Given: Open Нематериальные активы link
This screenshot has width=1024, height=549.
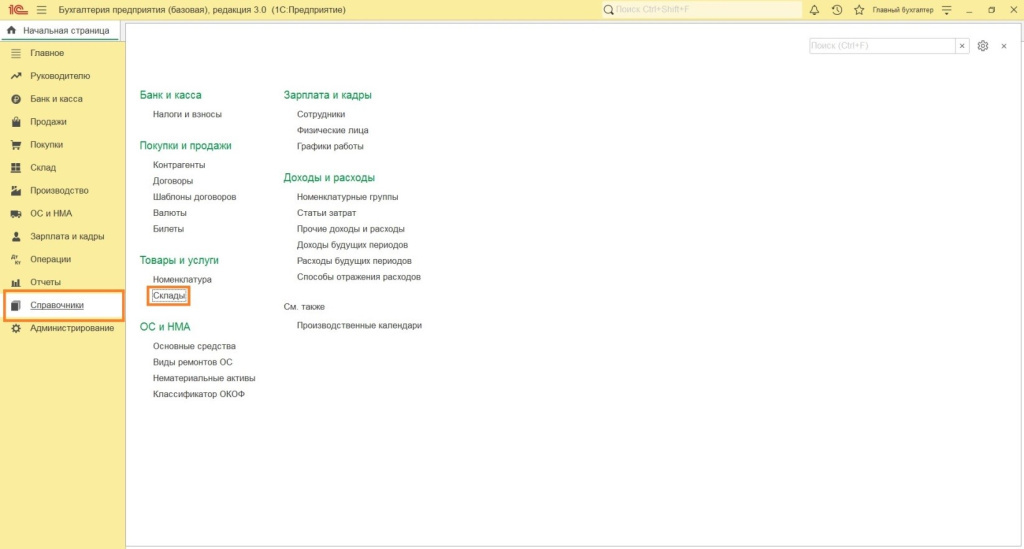Looking at the screenshot, I should [204, 378].
